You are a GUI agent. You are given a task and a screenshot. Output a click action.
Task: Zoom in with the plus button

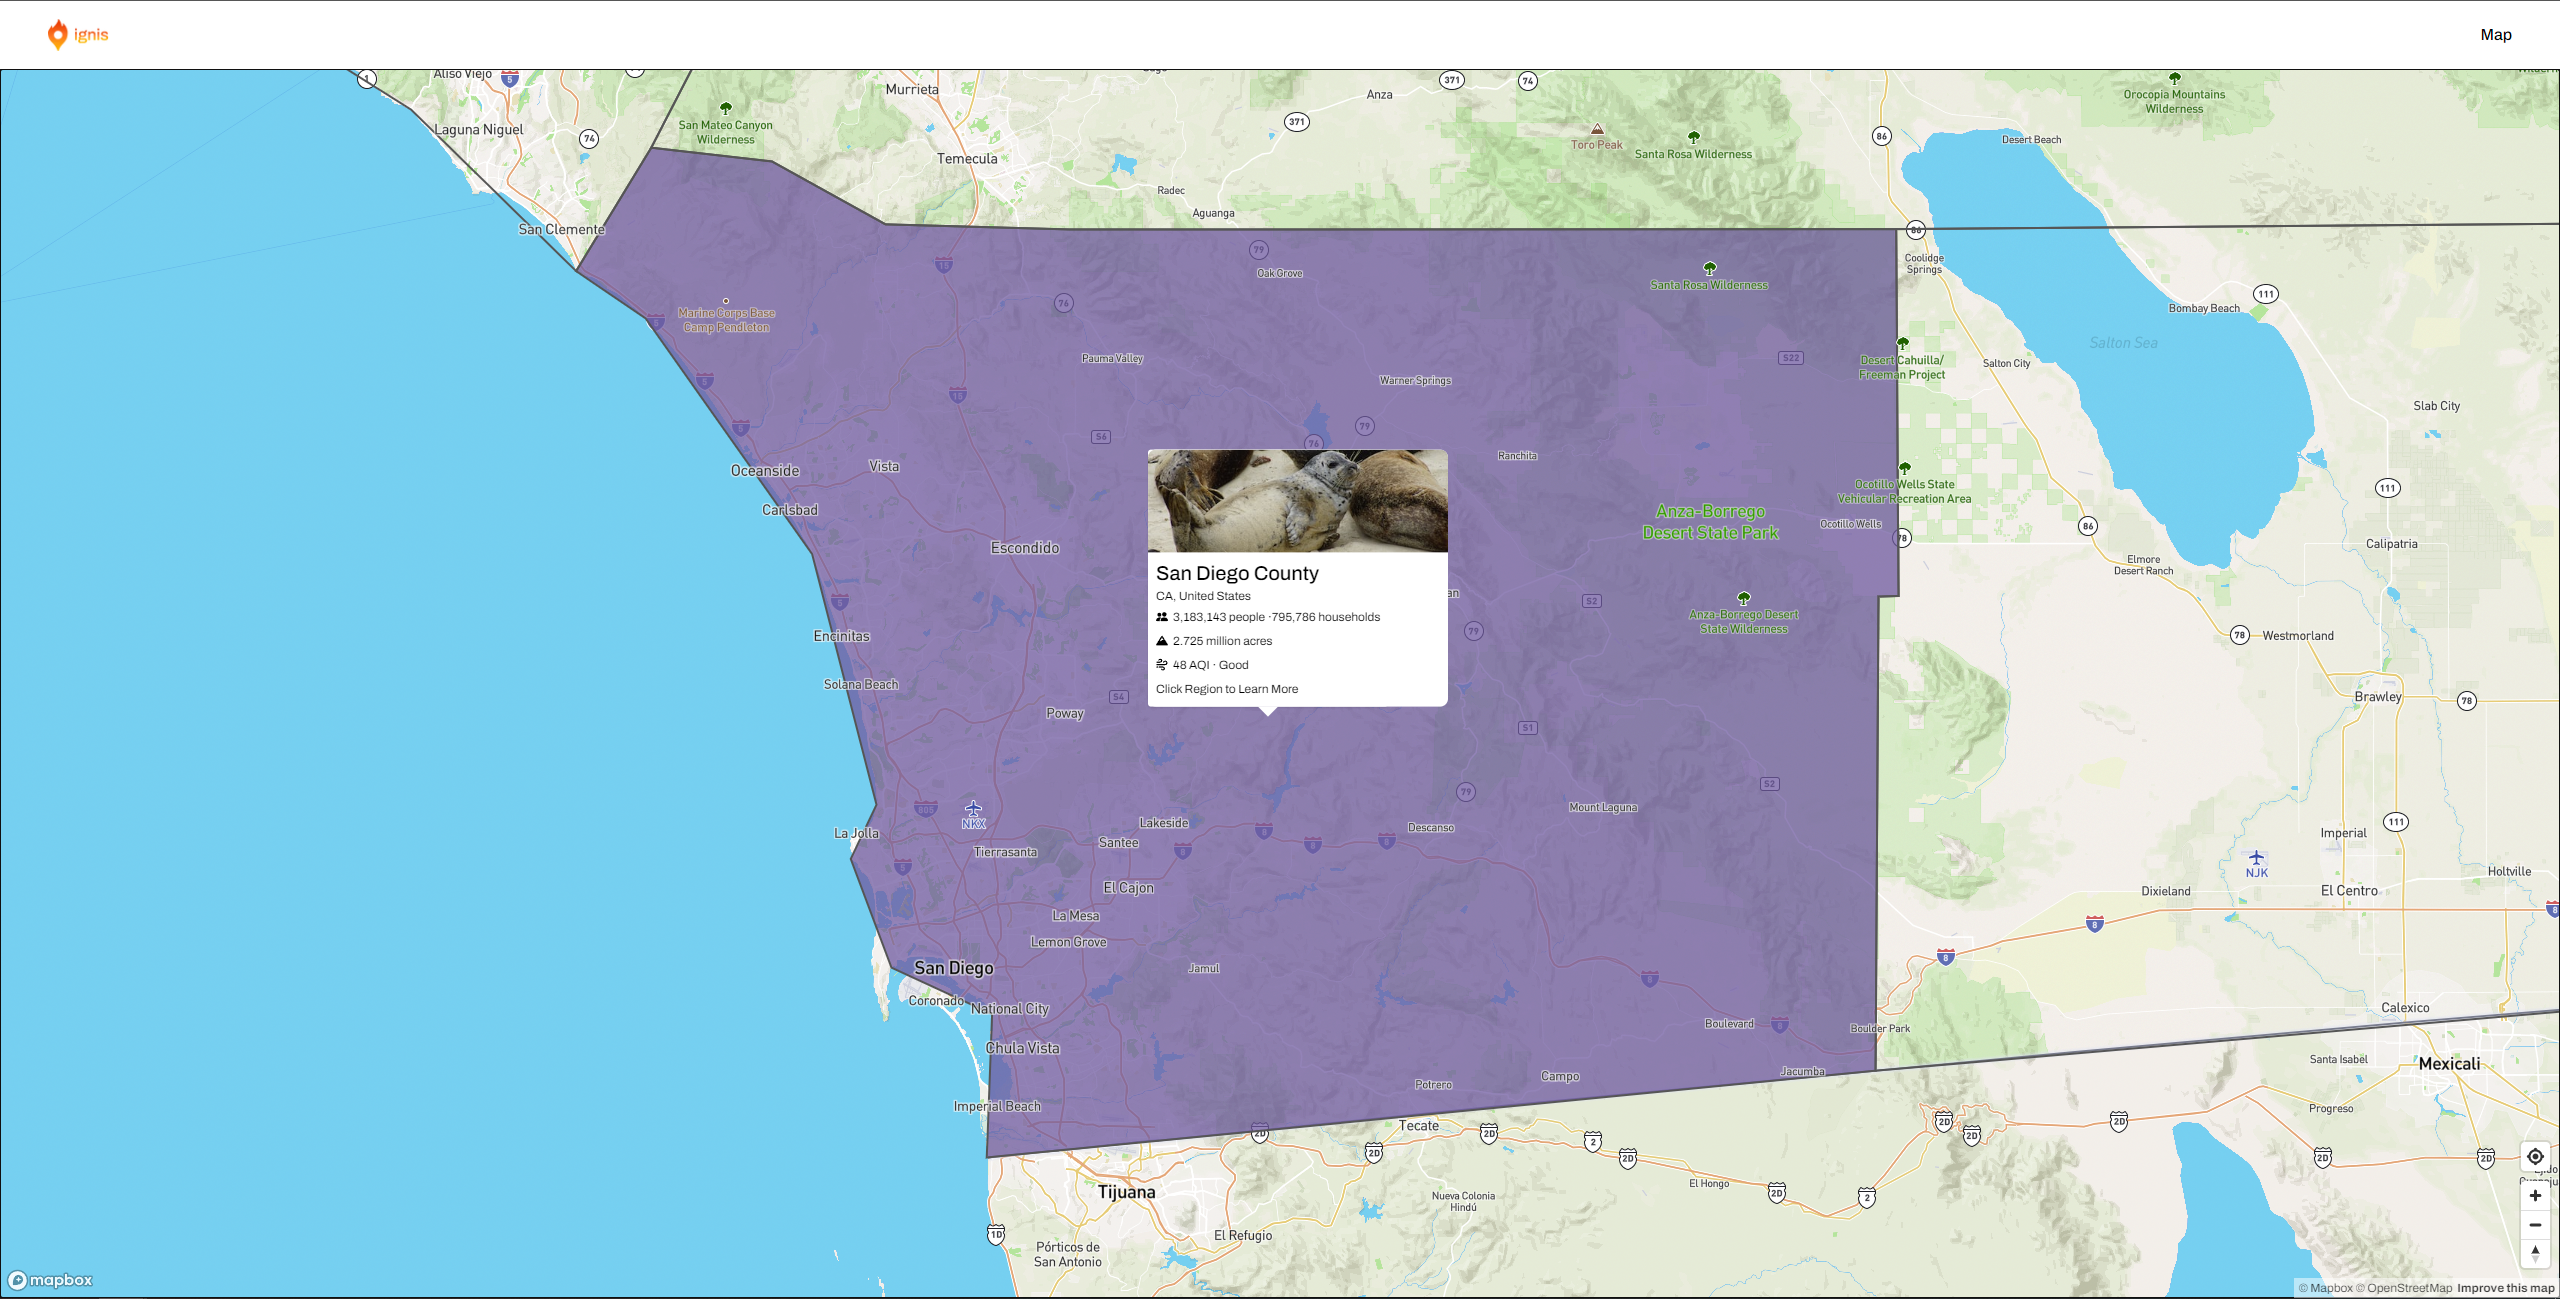tap(2535, 1196)
